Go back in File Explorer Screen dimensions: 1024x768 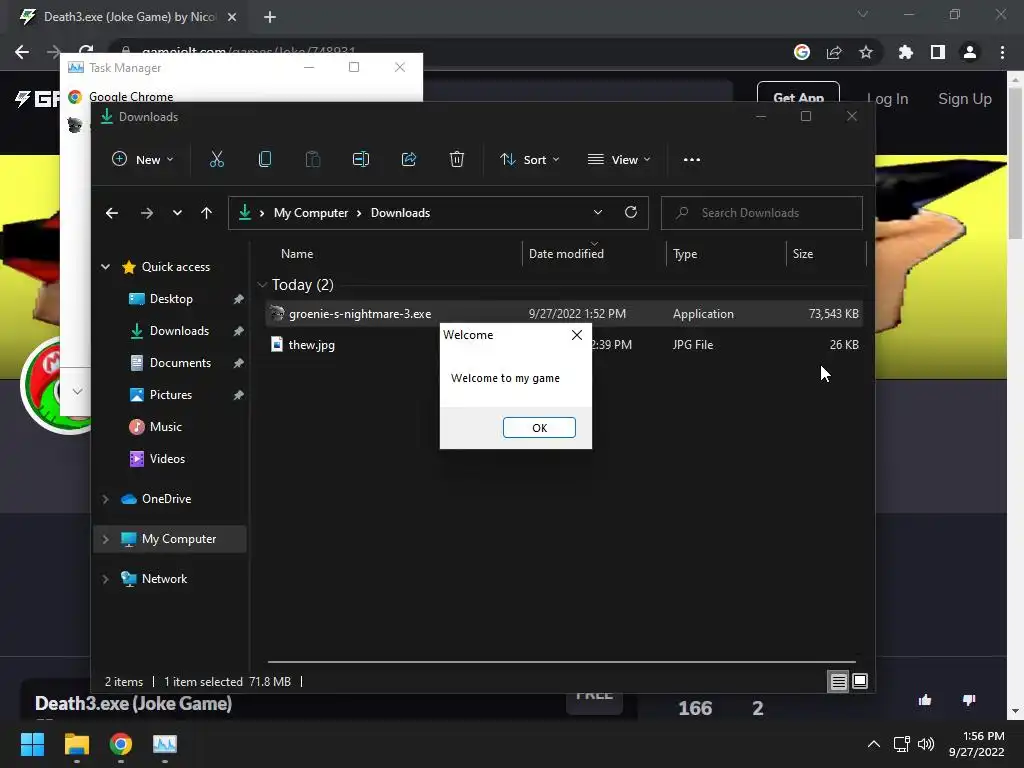click(x=112, y=213)
